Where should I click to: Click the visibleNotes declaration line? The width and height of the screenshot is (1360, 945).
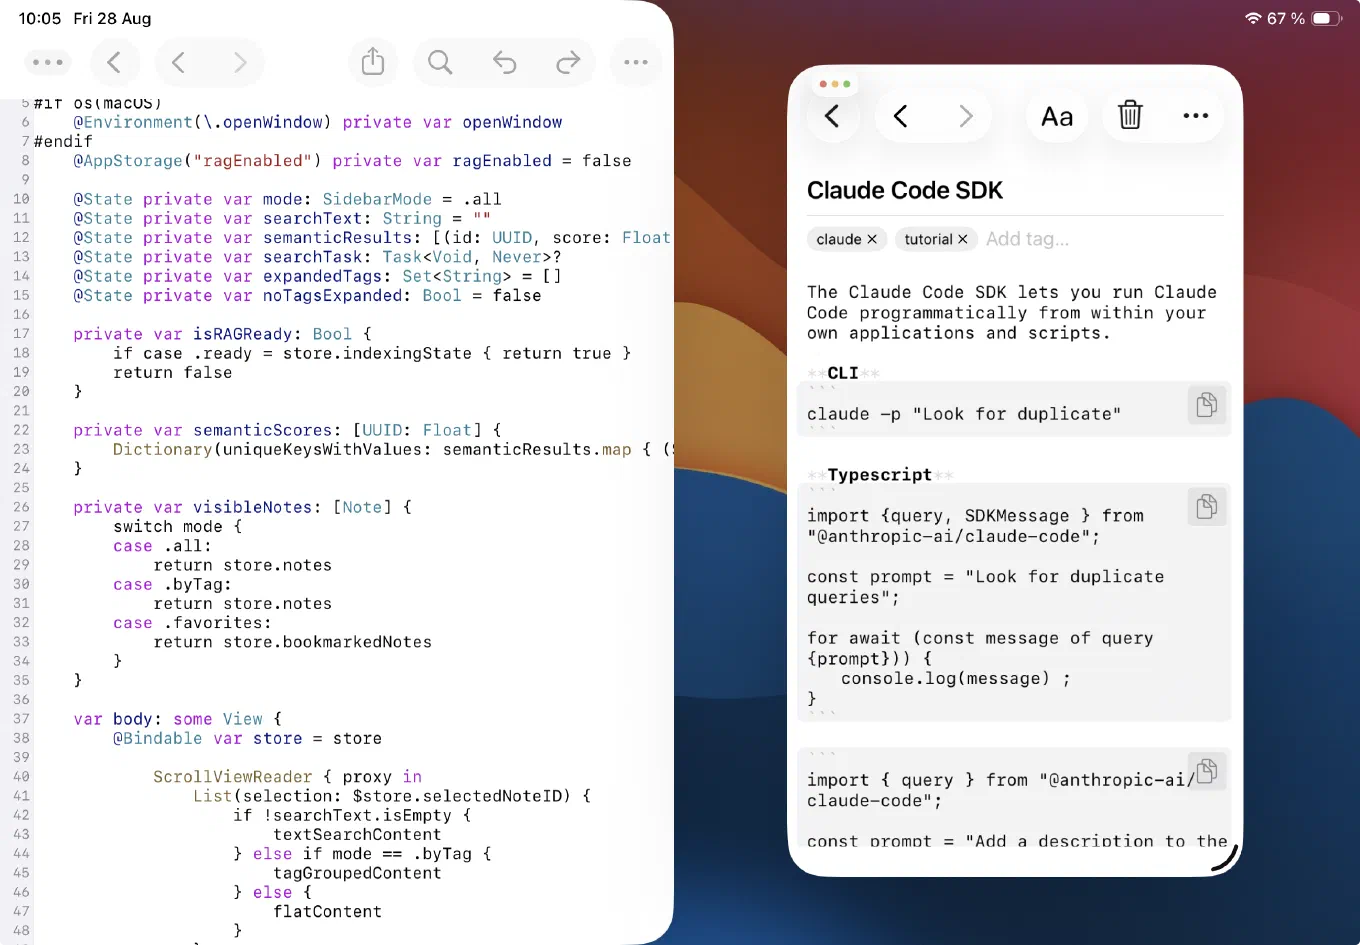coord(242,507)
